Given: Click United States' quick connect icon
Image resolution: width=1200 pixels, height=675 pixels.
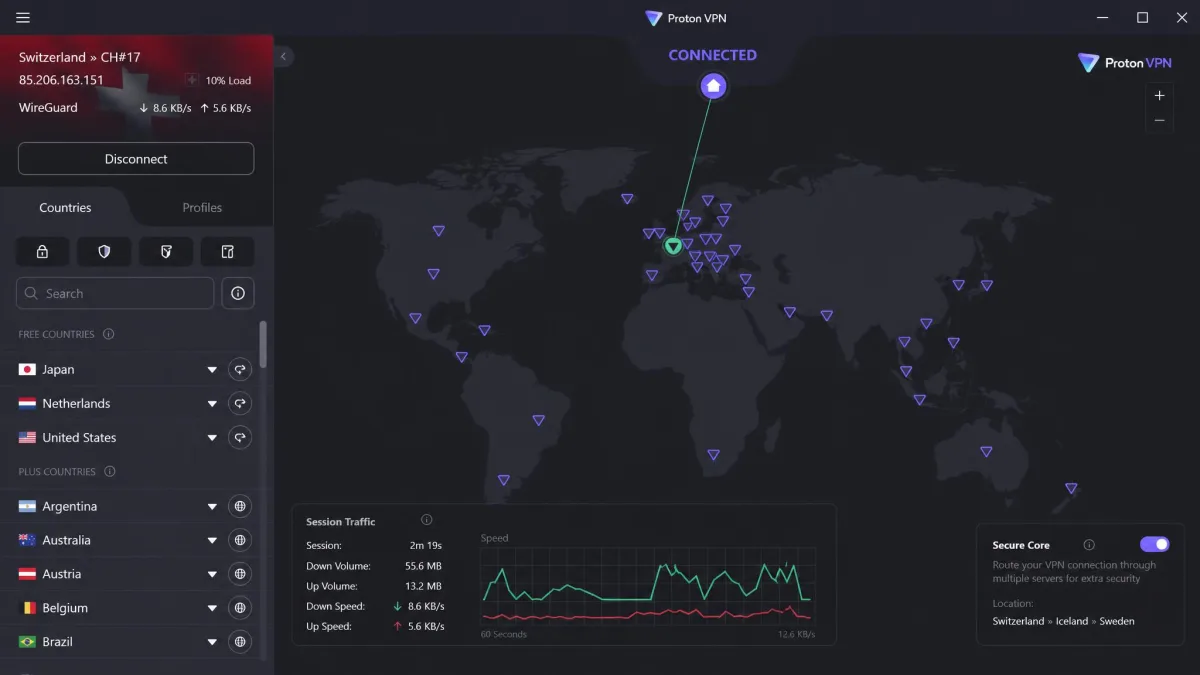Looking at the screenshot, I should [x=239, y=438].
